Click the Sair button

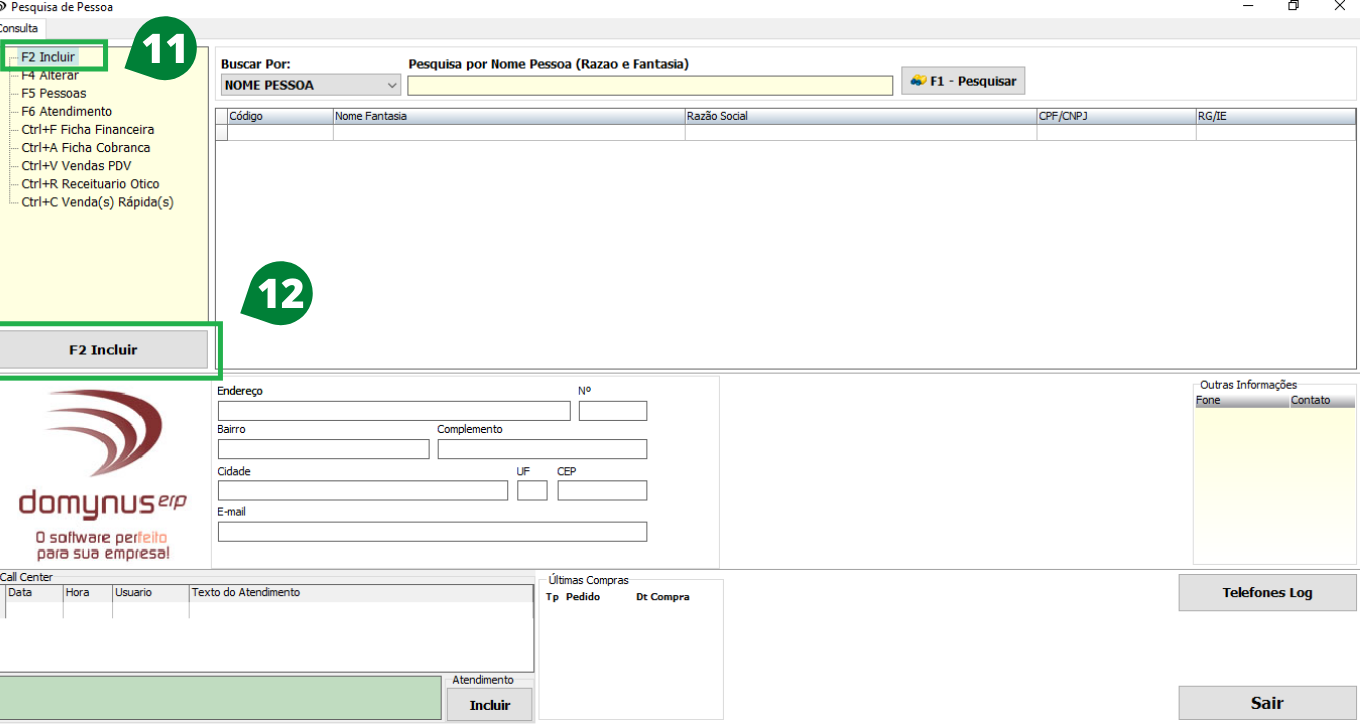tap(1267, 703)
